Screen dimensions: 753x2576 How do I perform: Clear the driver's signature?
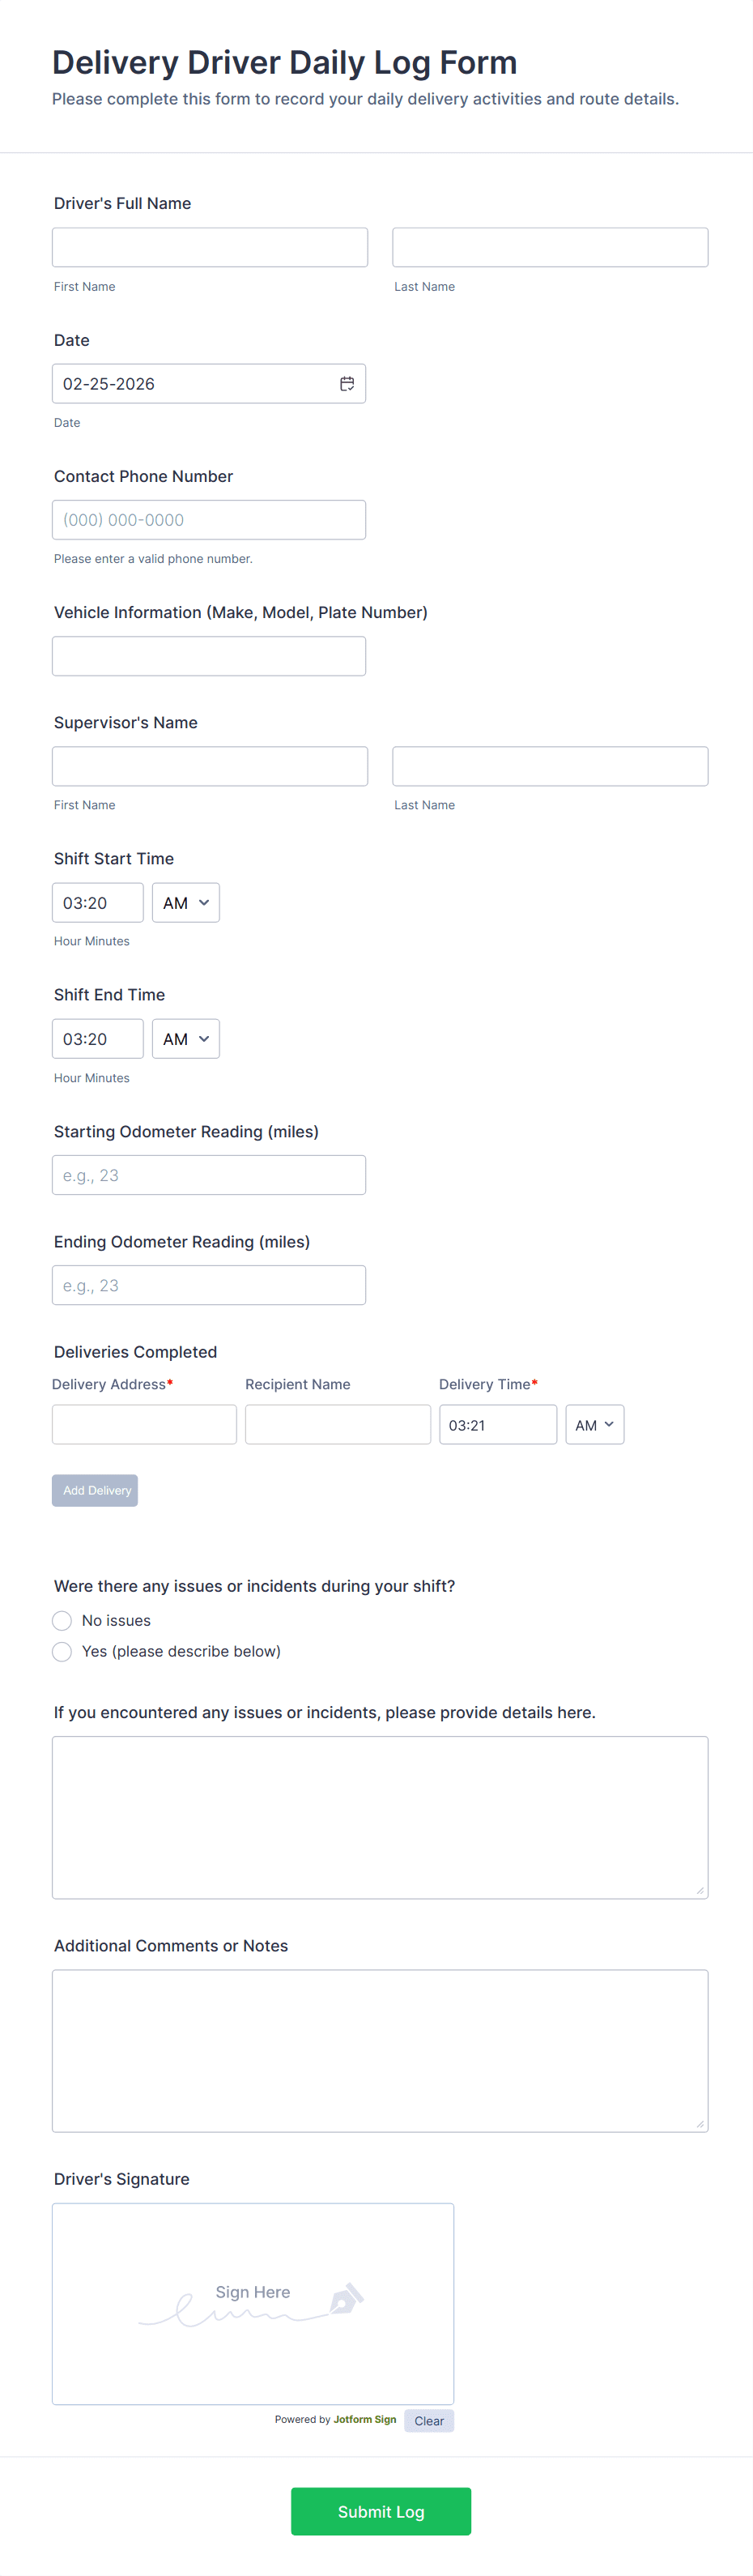(x=429, y=2421)
